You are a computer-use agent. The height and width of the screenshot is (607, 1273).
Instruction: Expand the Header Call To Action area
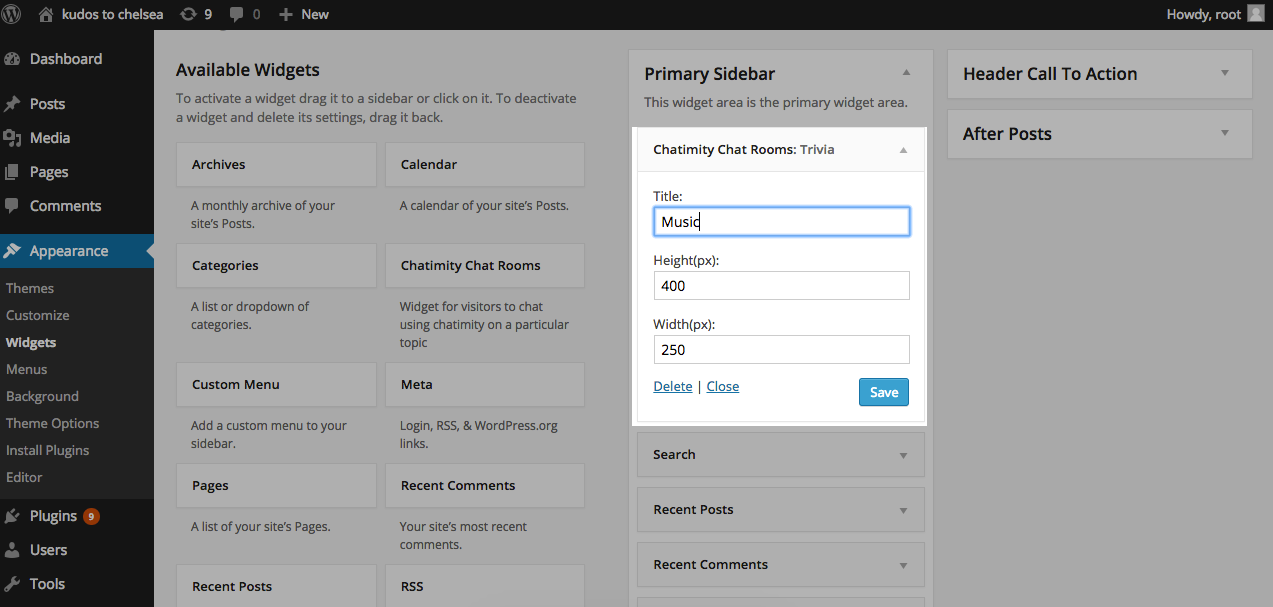pos(1225,74)
